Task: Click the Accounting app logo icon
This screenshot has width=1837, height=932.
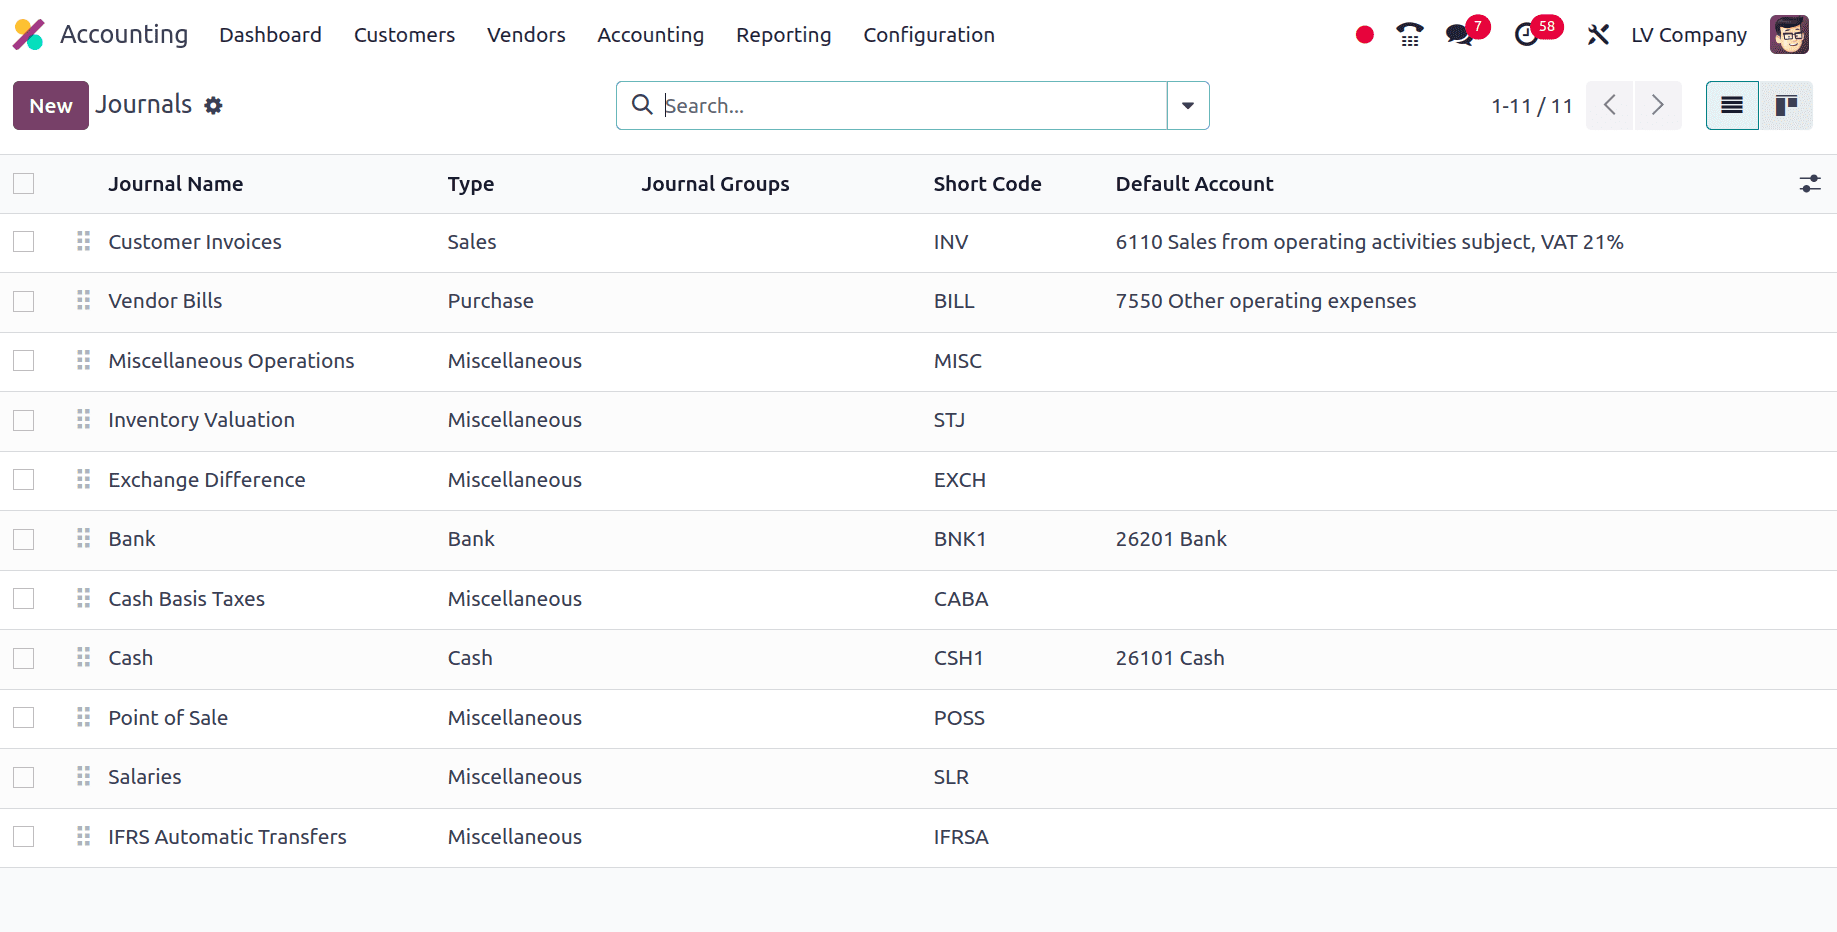Action: [x=29, y=35]
